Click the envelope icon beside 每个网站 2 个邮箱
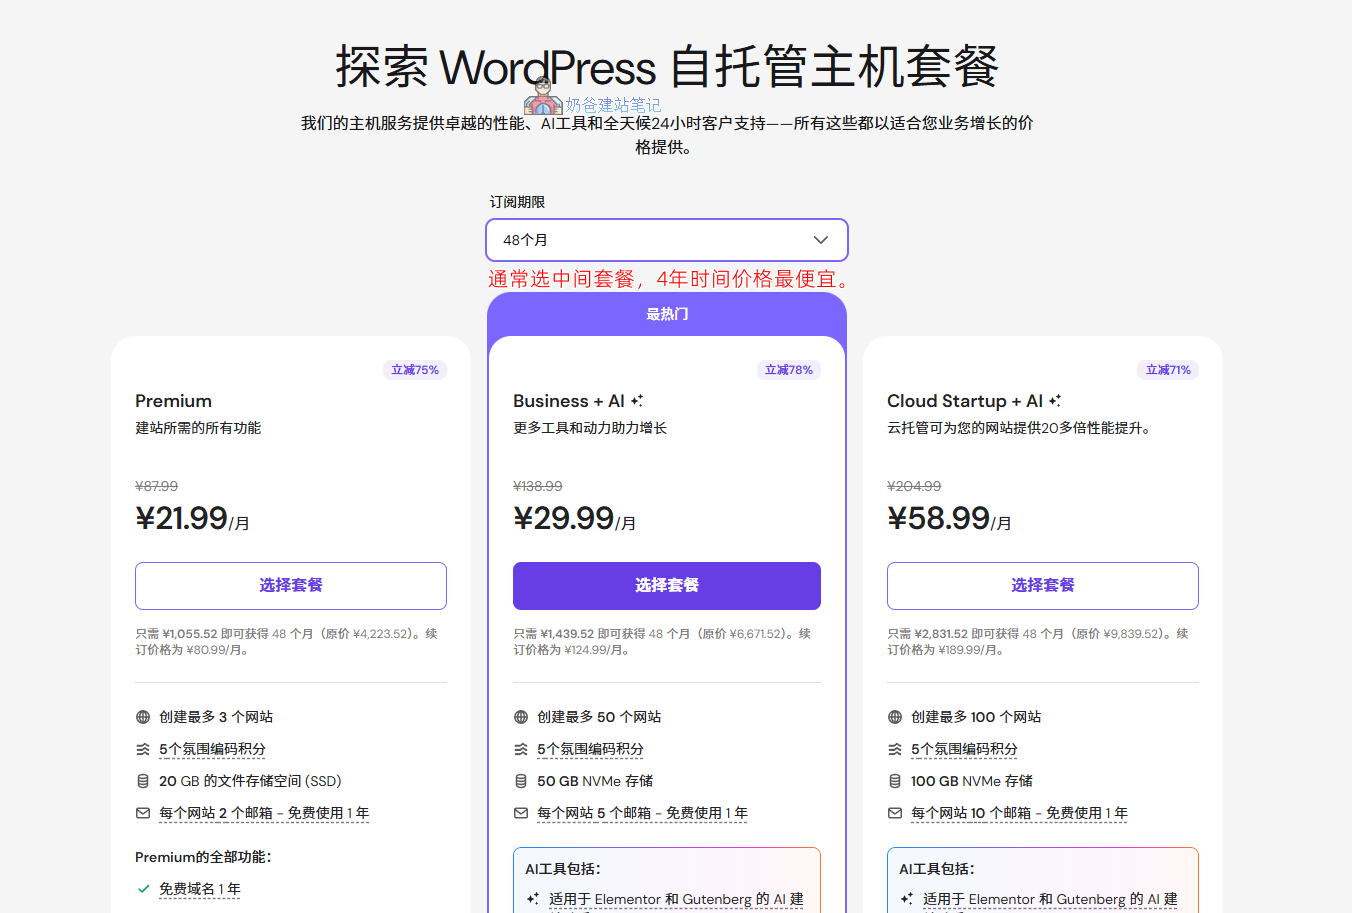This screenshot has height=913, width=1352. point(143,813)
